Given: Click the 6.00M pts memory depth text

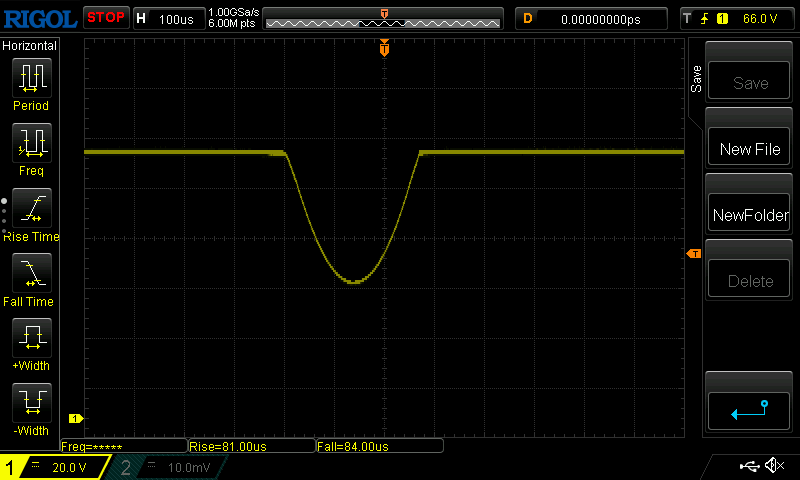Looking at the screenshot, I should [x=232, y=23].
